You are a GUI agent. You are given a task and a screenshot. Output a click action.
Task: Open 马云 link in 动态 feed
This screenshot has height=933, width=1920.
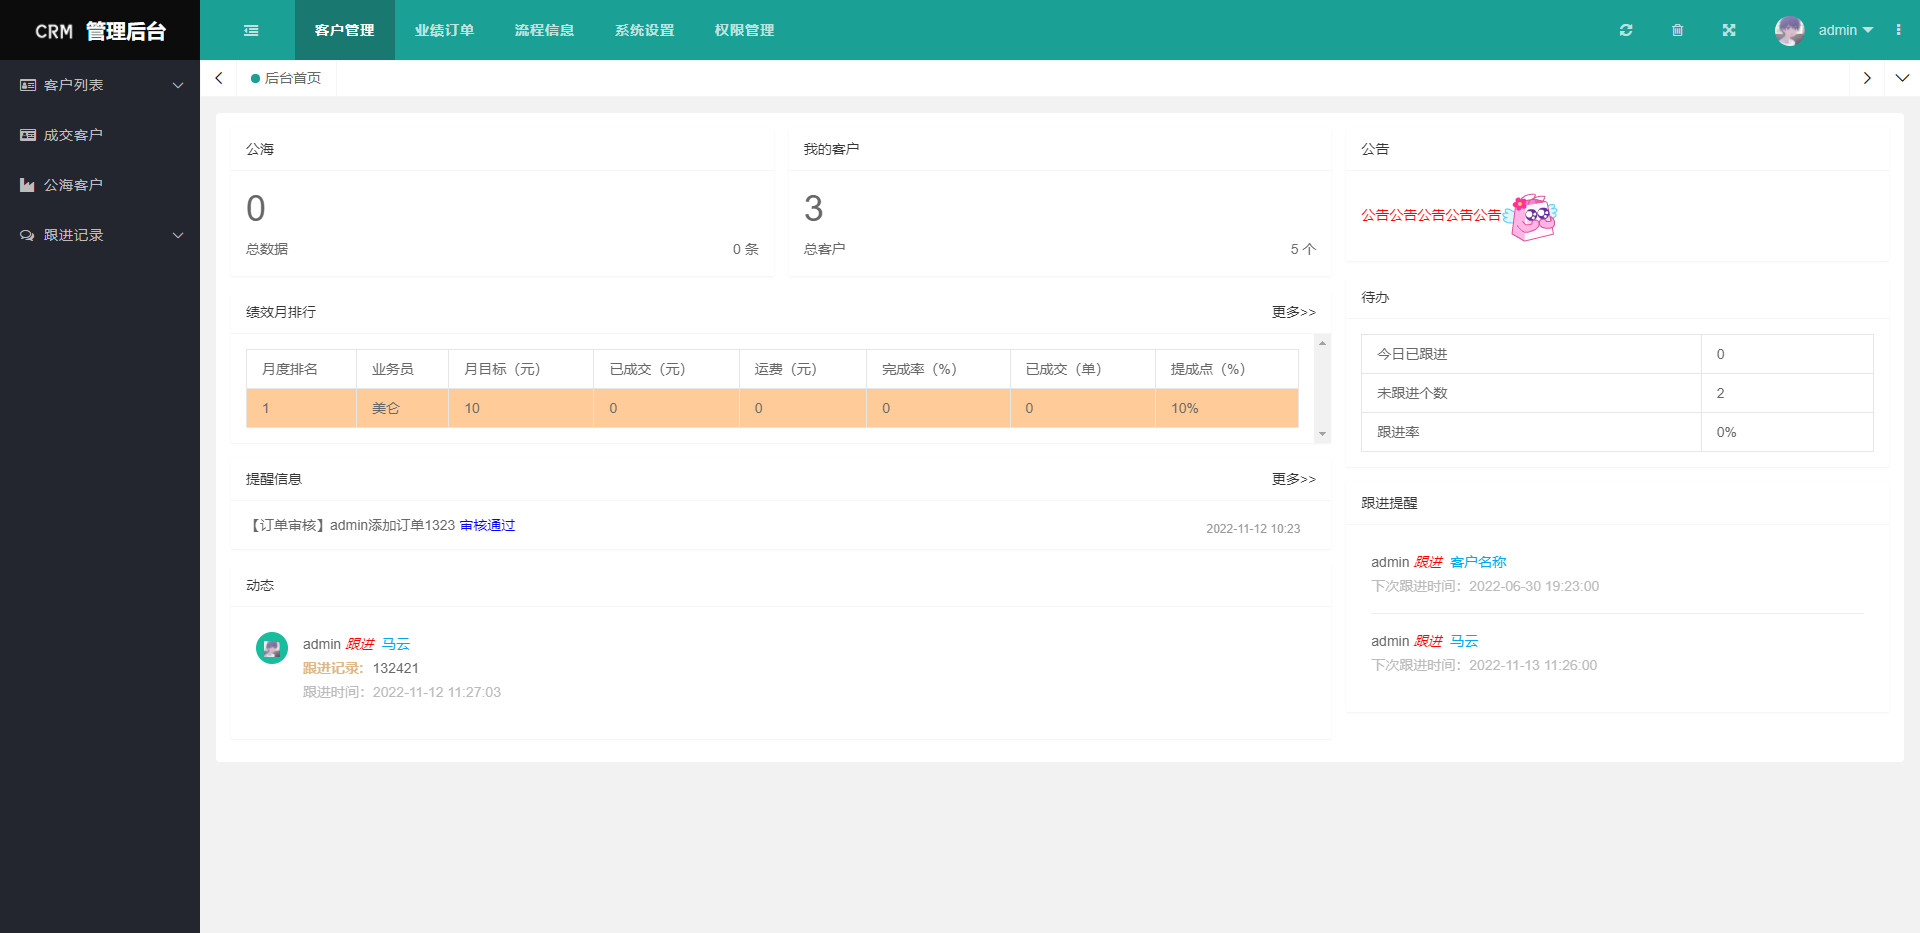pos(396,644)
